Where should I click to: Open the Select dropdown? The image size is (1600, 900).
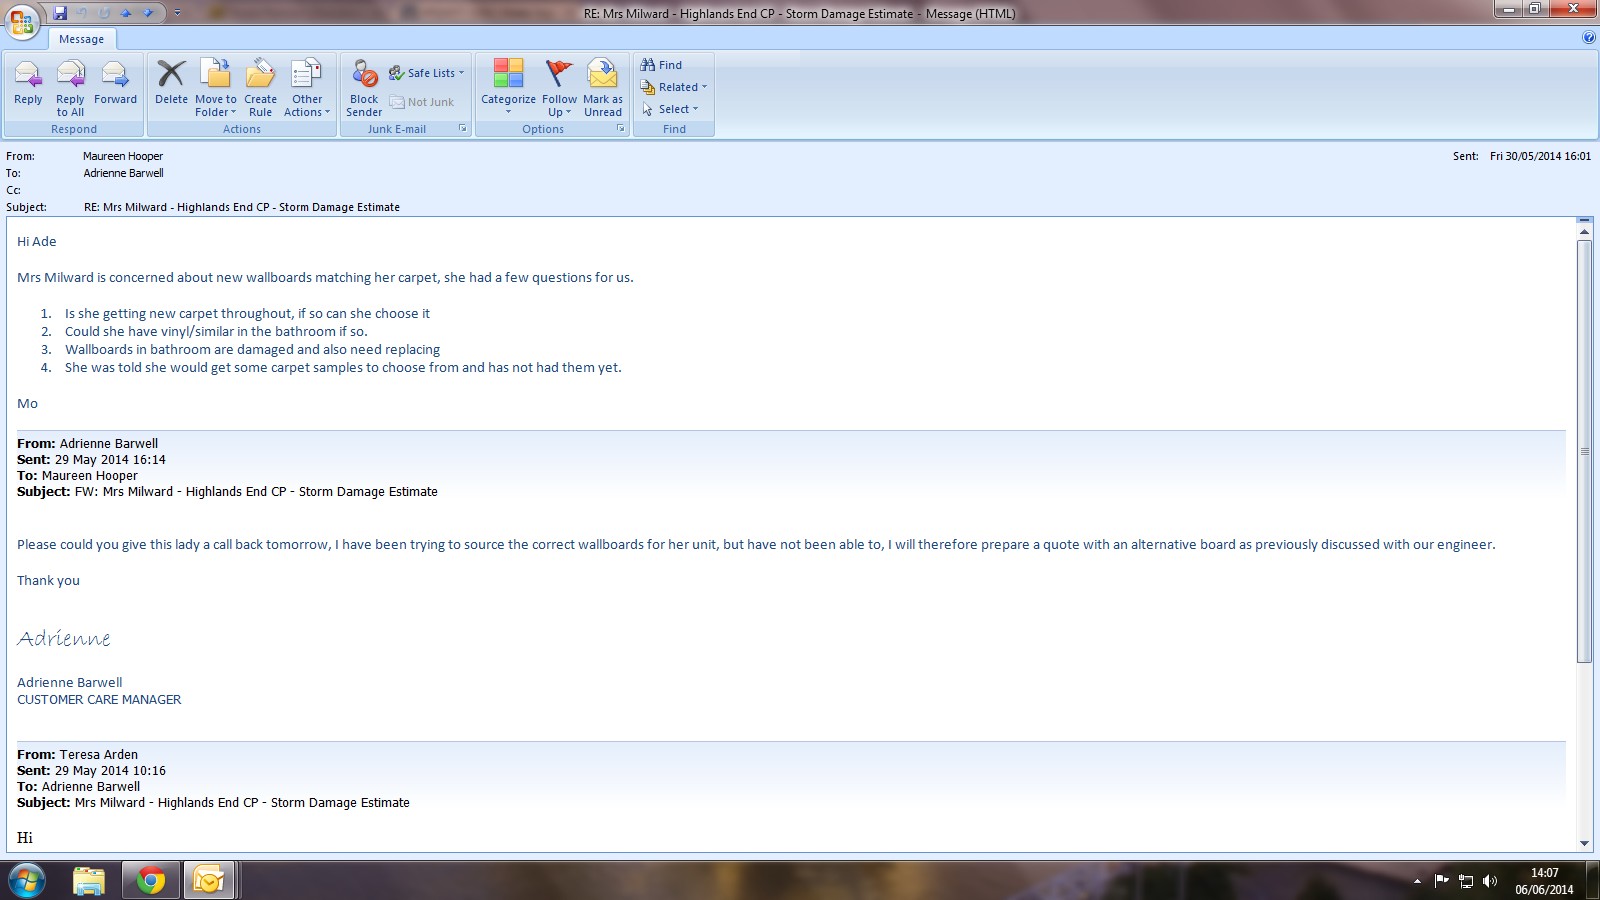(x=670, y=109)
